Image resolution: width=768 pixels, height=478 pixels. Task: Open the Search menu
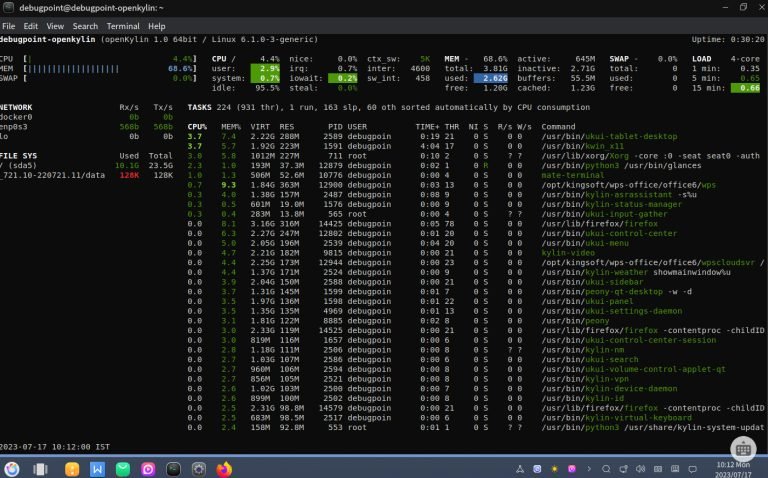tap(85, 25)
